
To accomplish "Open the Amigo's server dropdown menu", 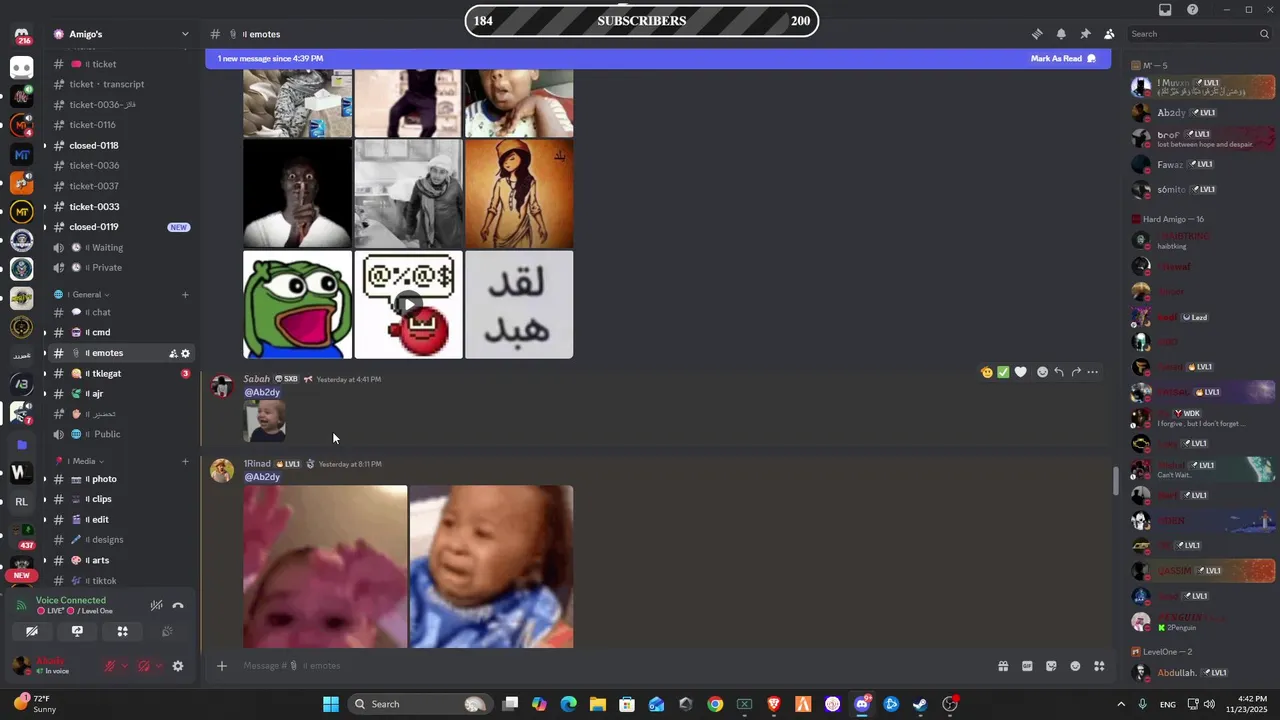I will (185, 34).
